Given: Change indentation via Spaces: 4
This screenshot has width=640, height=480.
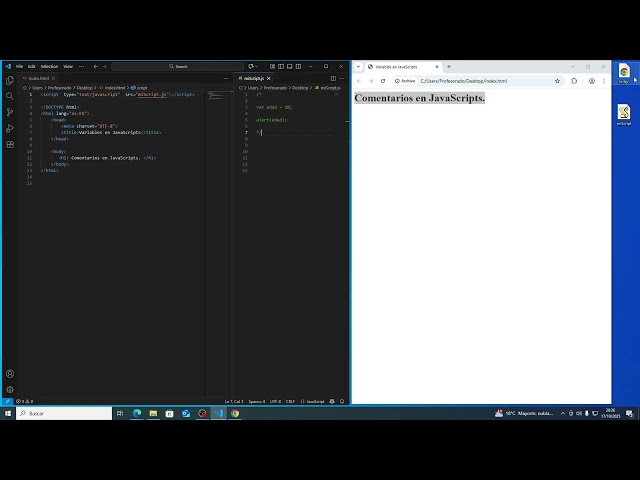Looking at the screenshot, I should pos(257,401).
